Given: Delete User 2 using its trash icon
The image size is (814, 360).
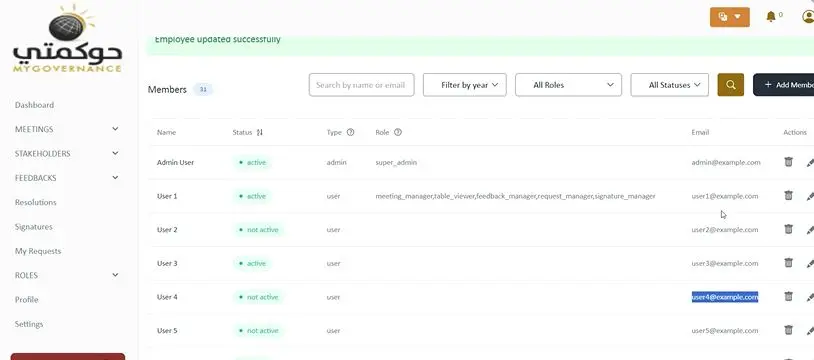Looking at the screenshot, I should click(788, 229).
